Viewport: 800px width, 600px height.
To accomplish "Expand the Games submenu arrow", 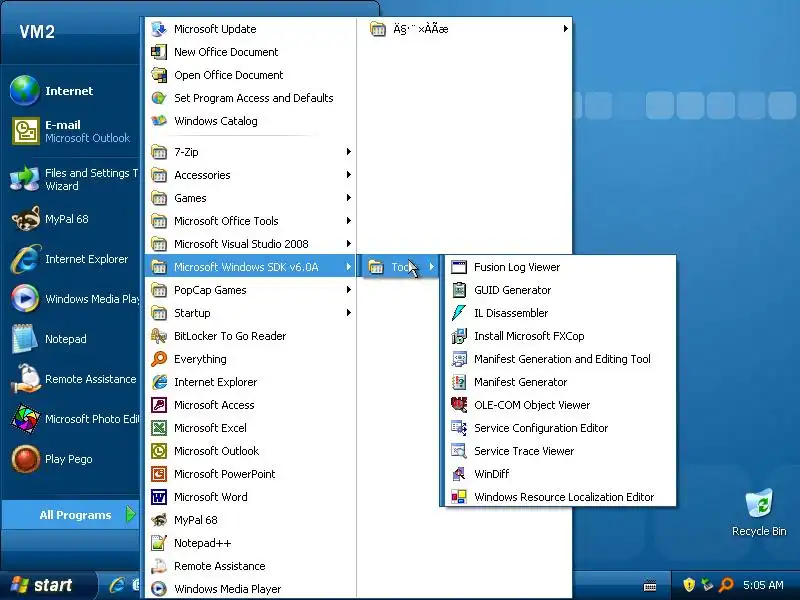I will coord(348,197).
